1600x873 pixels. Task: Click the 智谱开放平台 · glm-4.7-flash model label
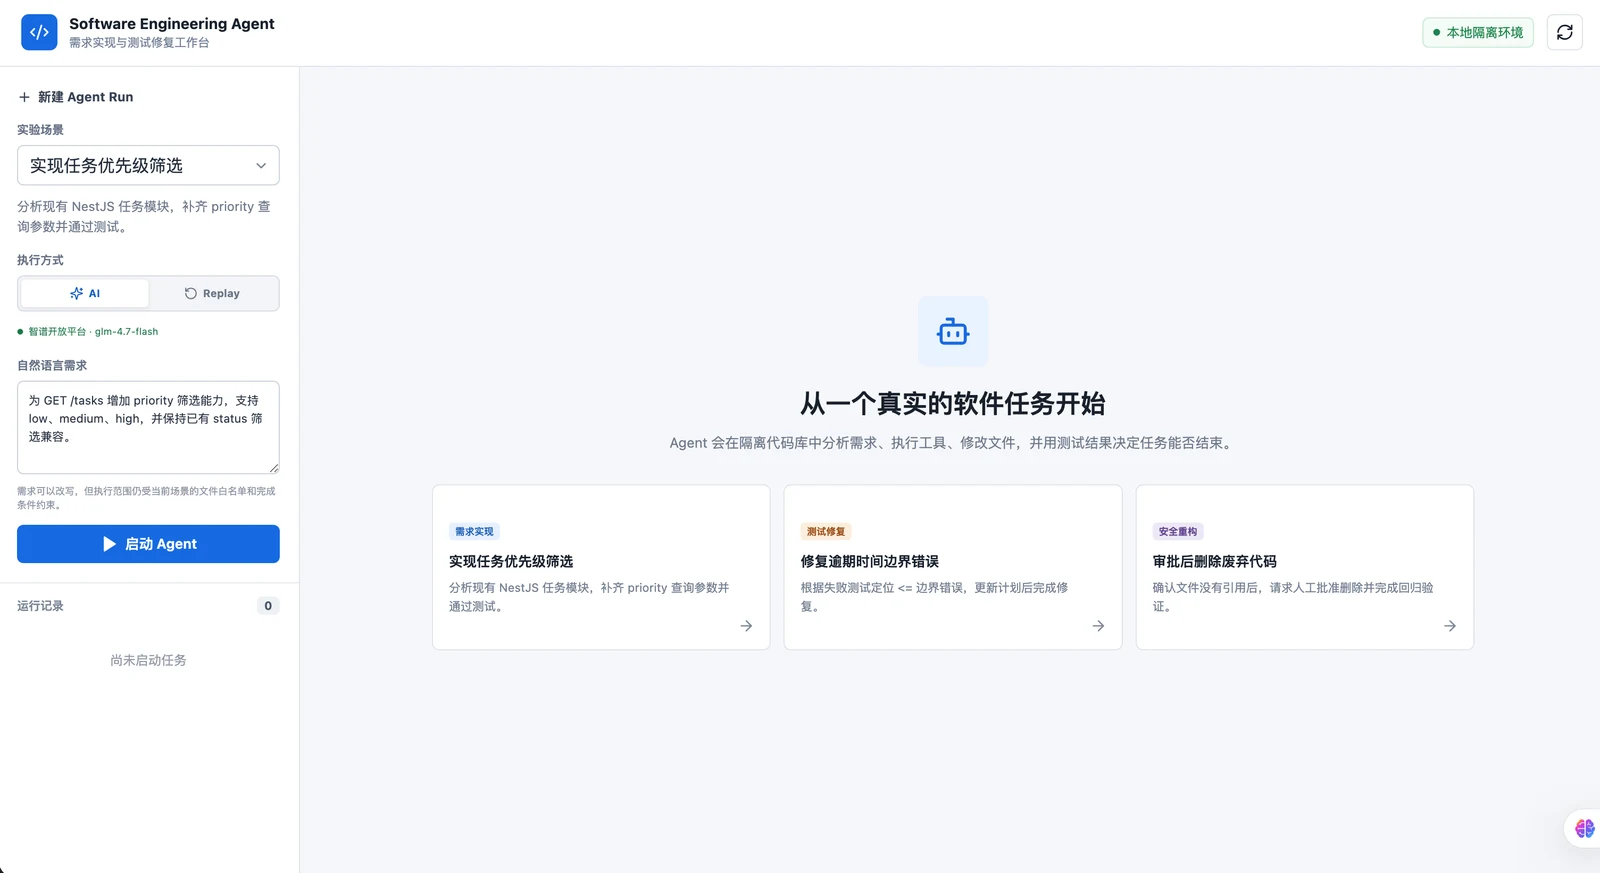(x=93, y=331)
